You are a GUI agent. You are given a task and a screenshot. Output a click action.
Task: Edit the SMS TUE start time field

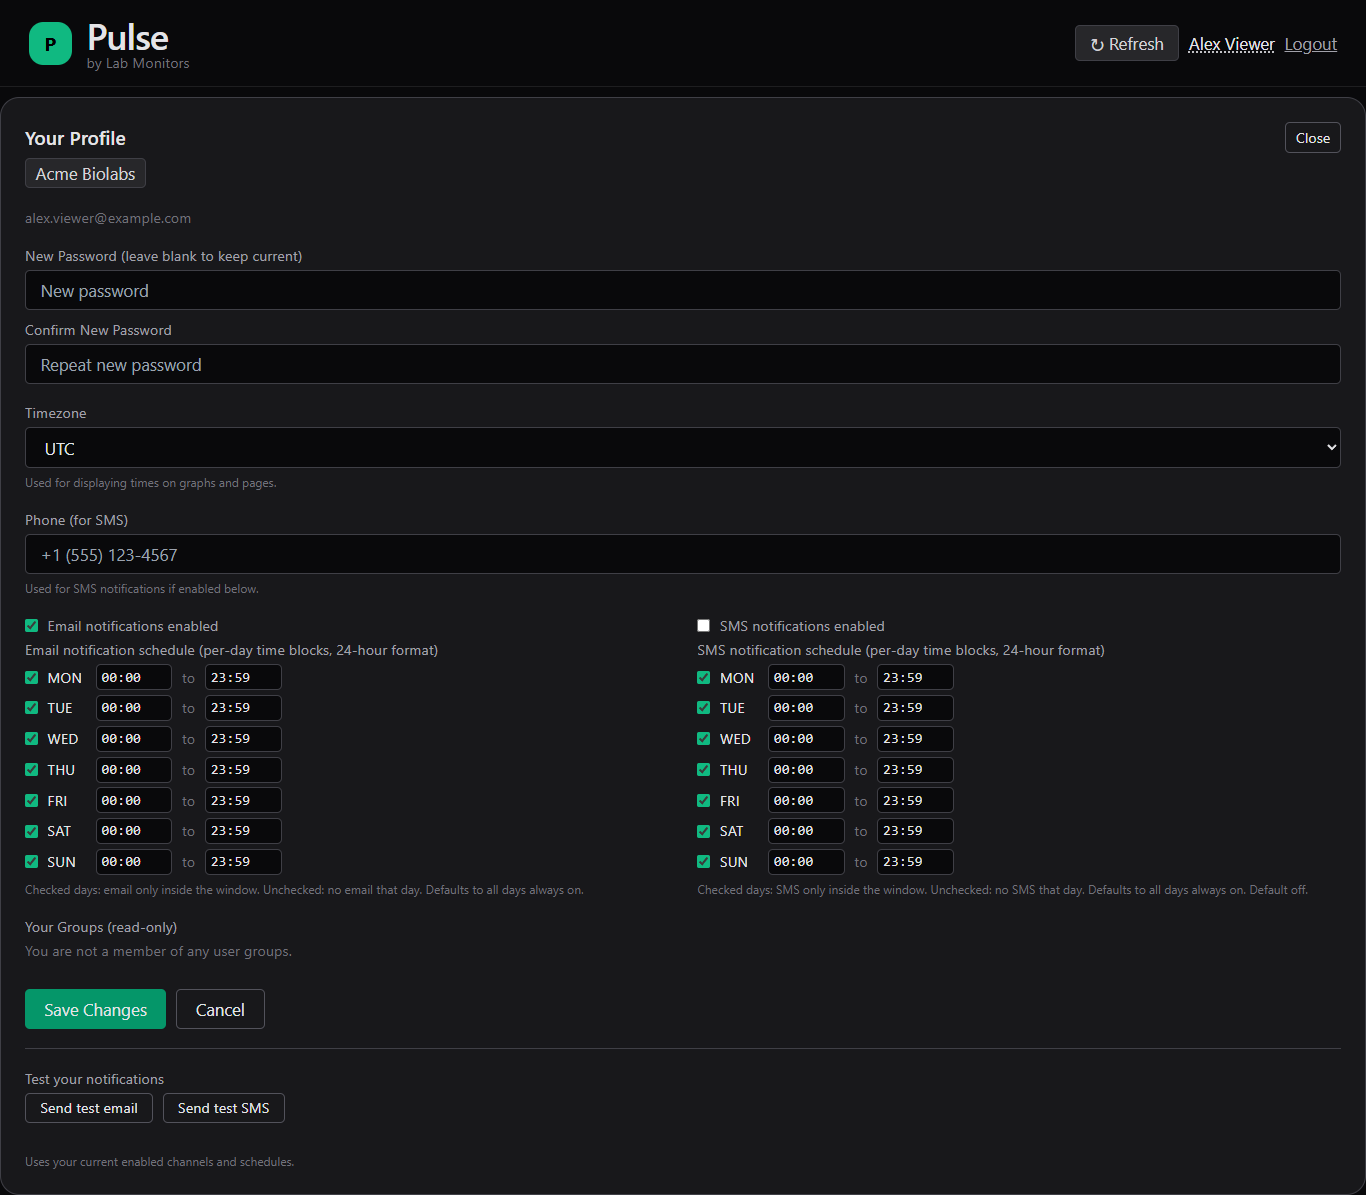pos(806,708)
